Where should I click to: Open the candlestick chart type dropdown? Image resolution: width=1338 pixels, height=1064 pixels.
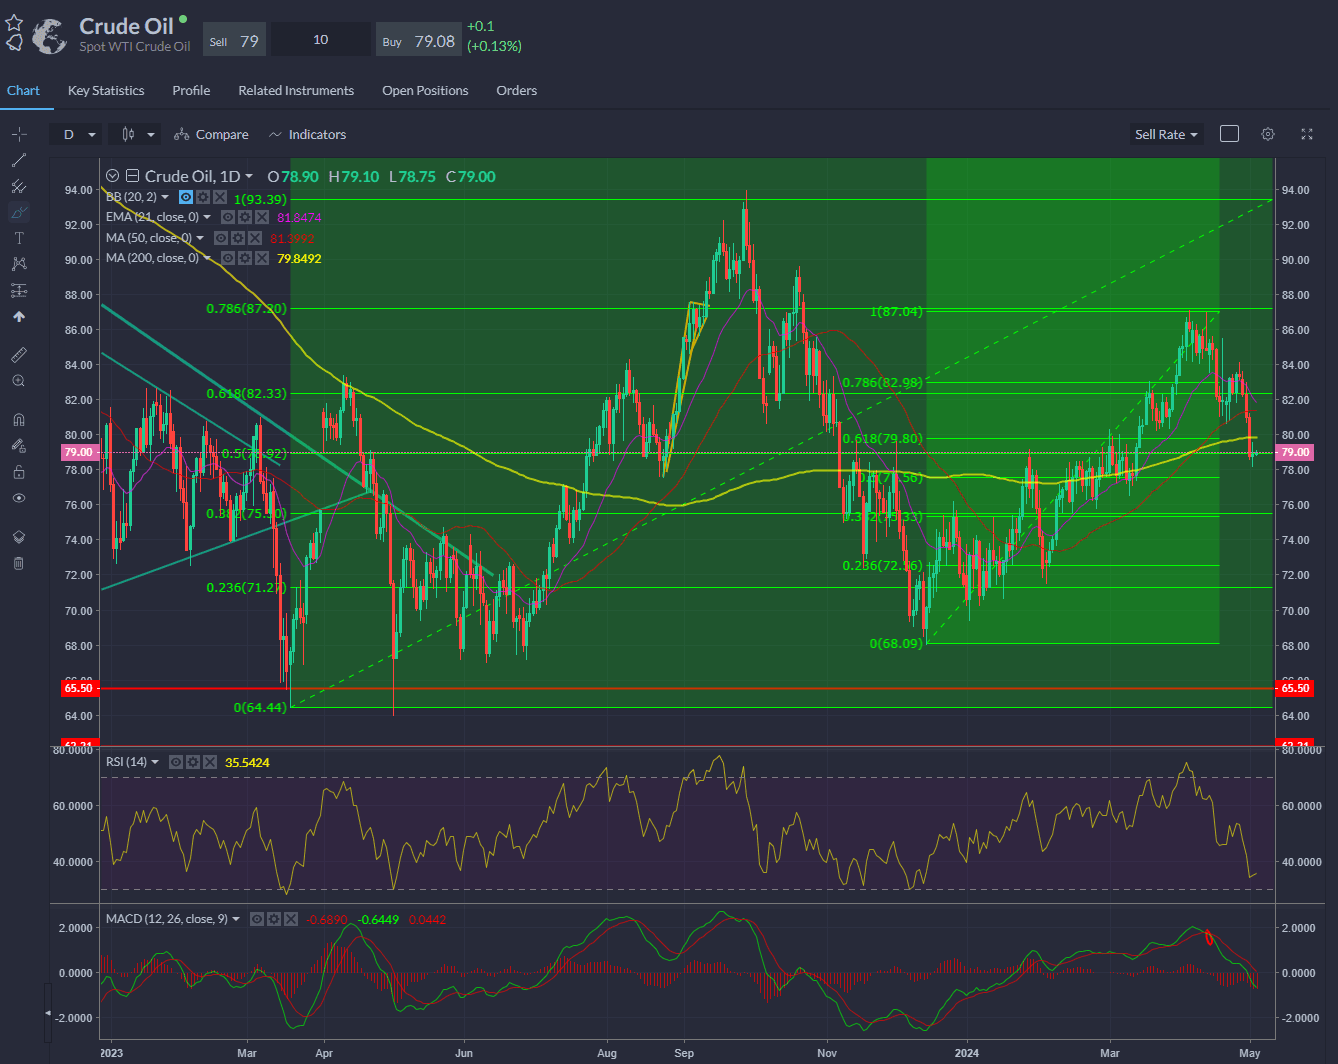coord(137,134)
